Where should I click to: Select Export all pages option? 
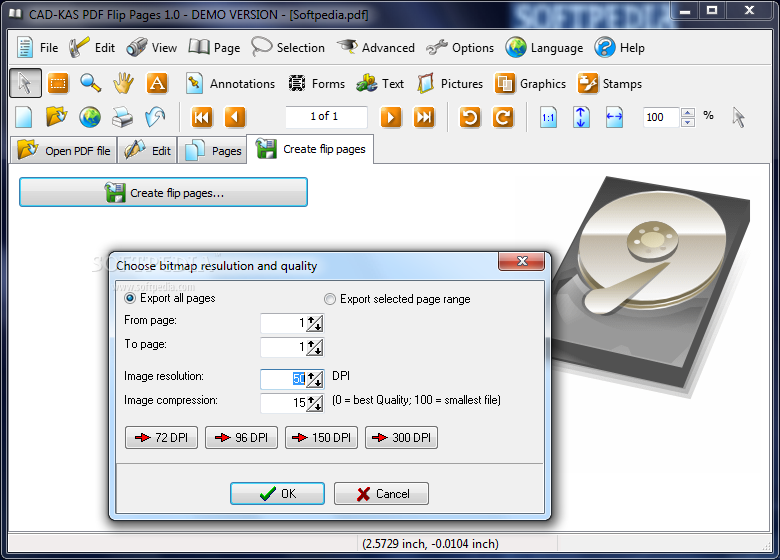pos(170,298)
